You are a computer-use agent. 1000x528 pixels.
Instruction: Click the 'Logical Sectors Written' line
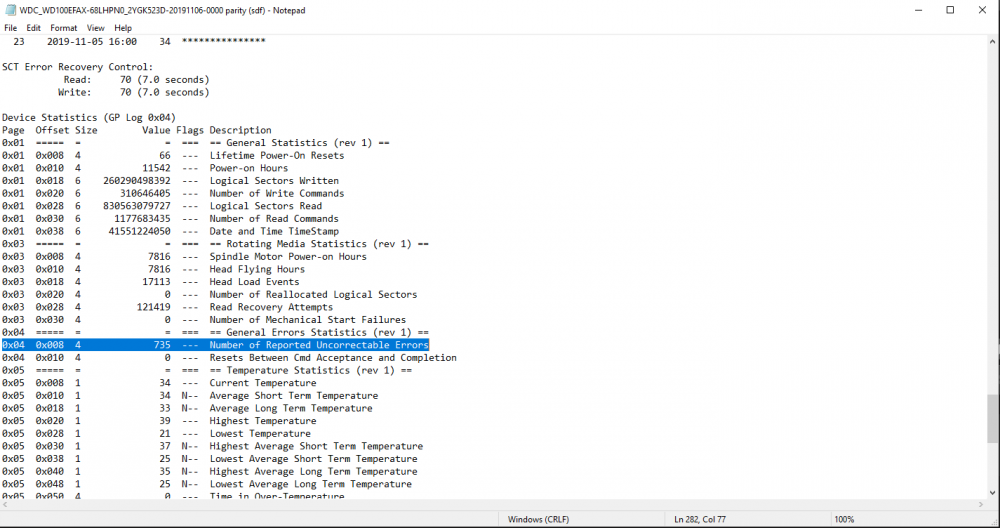tap(170, 180)
